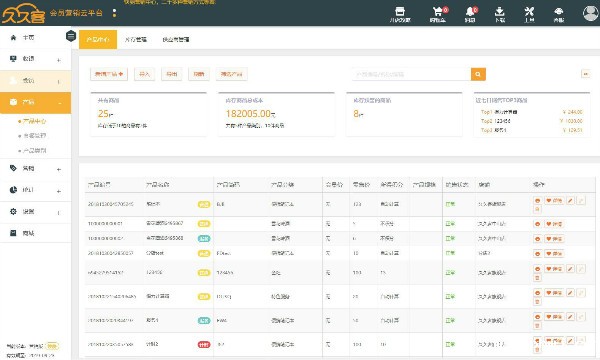Select the middle sub-item under the product menu
The height and width of the screenshot is (360, 600).
(x=34, y=136)
